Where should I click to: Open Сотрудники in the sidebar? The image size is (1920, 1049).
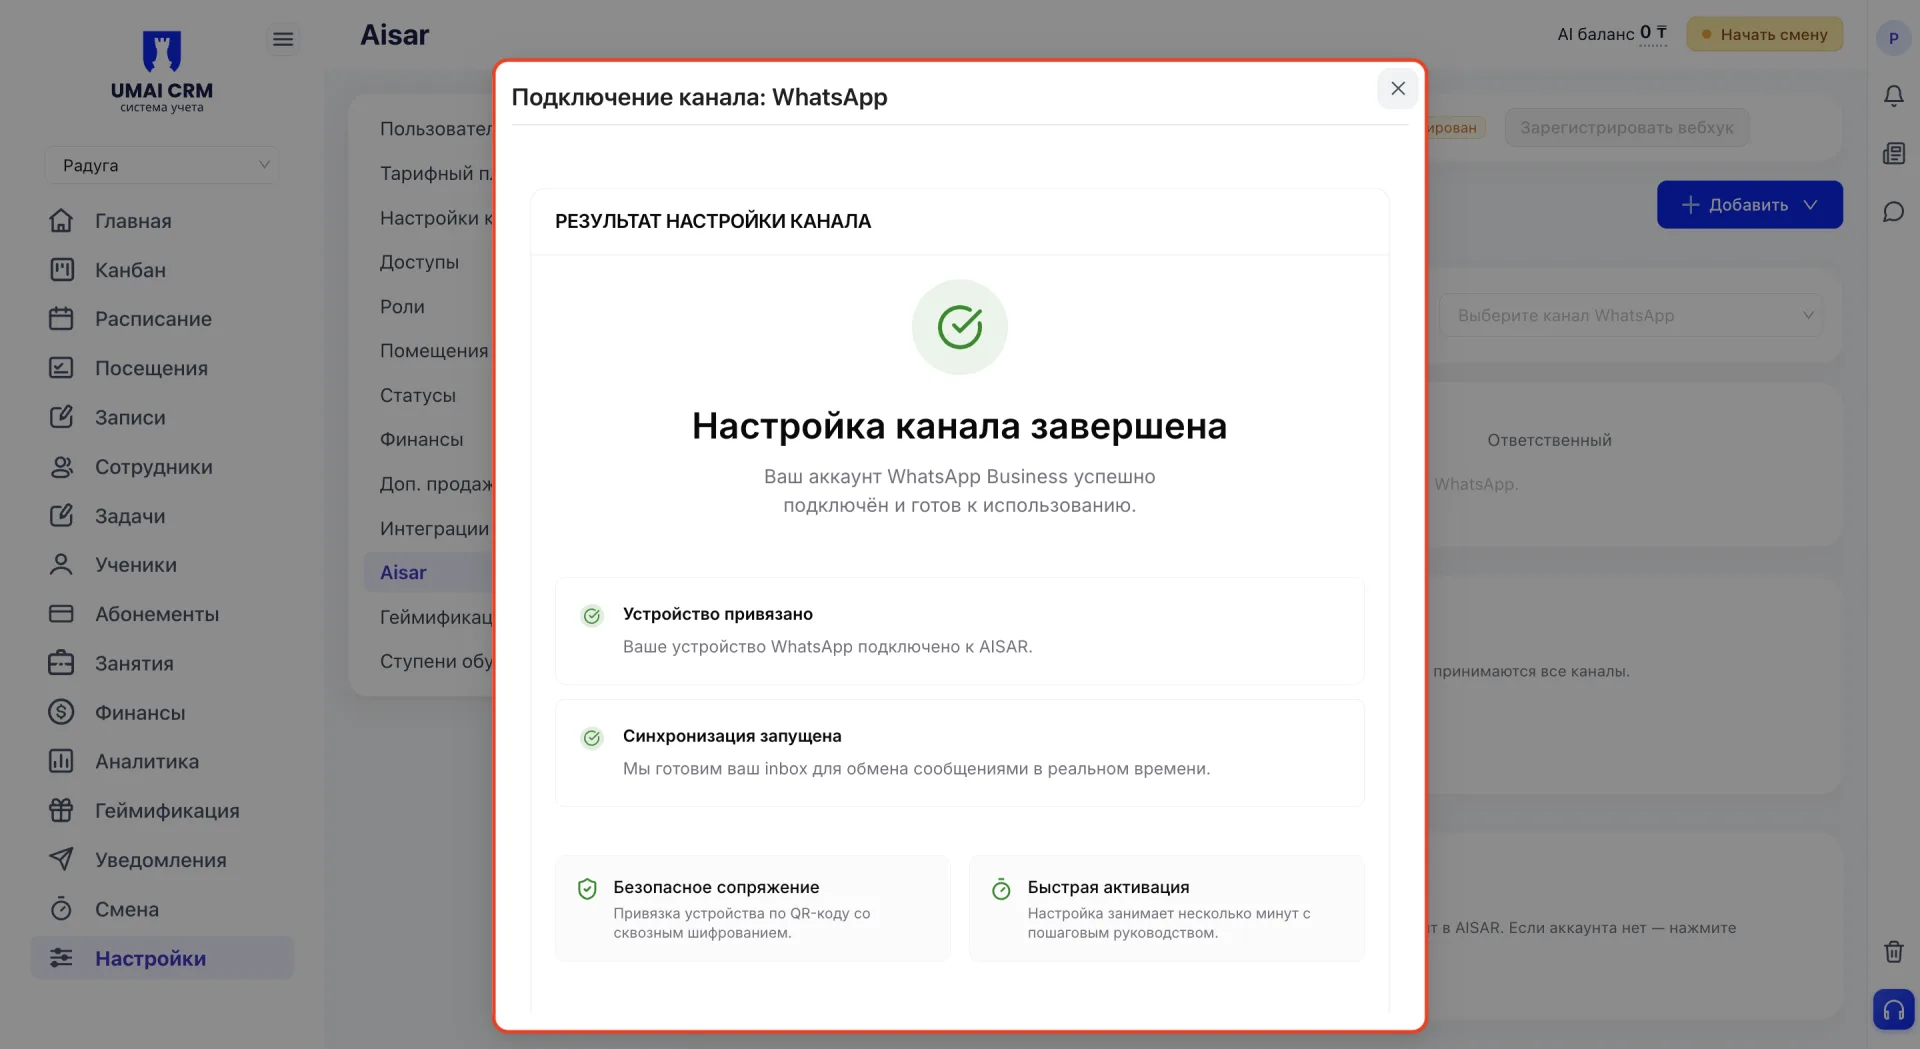162,467
